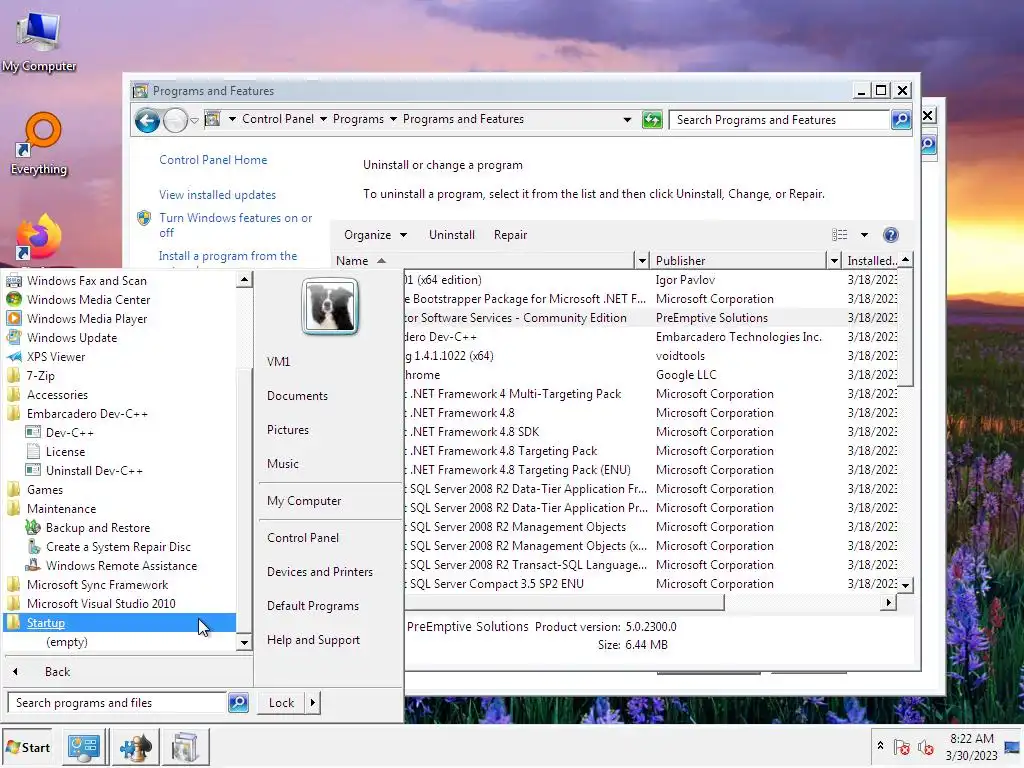Open Devices and Printers
Viewport: 1024px width, 768px height.
tap(320, 571)
